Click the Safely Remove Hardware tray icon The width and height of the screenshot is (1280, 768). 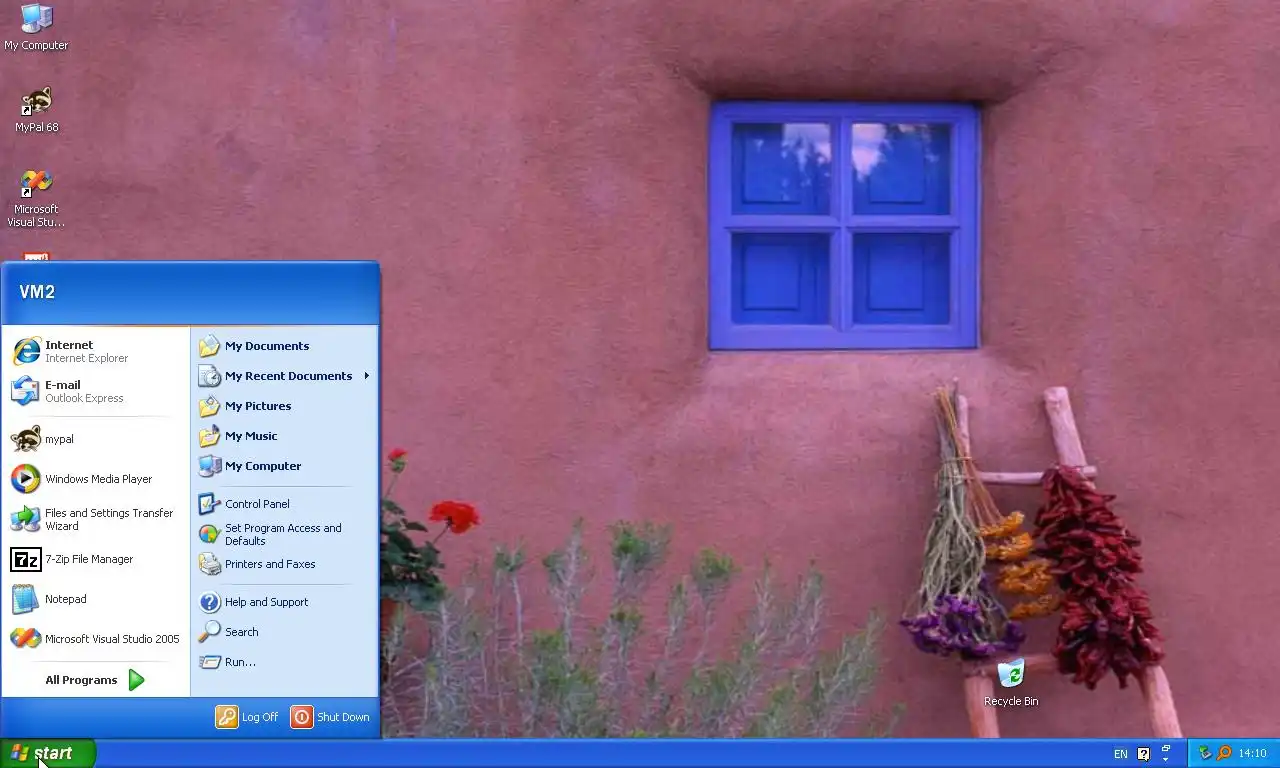click(x=1205, y=753)
